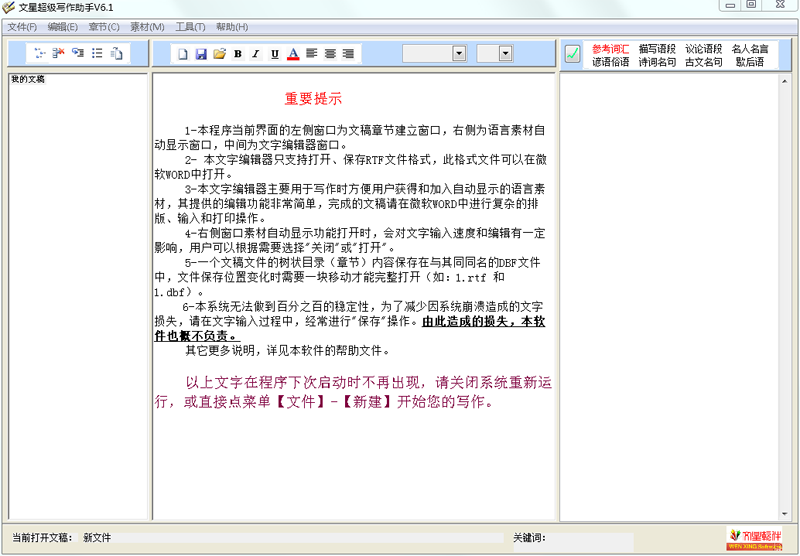Open the 素材(M) menu
This screenshot has width=800, height=556.
147,27
